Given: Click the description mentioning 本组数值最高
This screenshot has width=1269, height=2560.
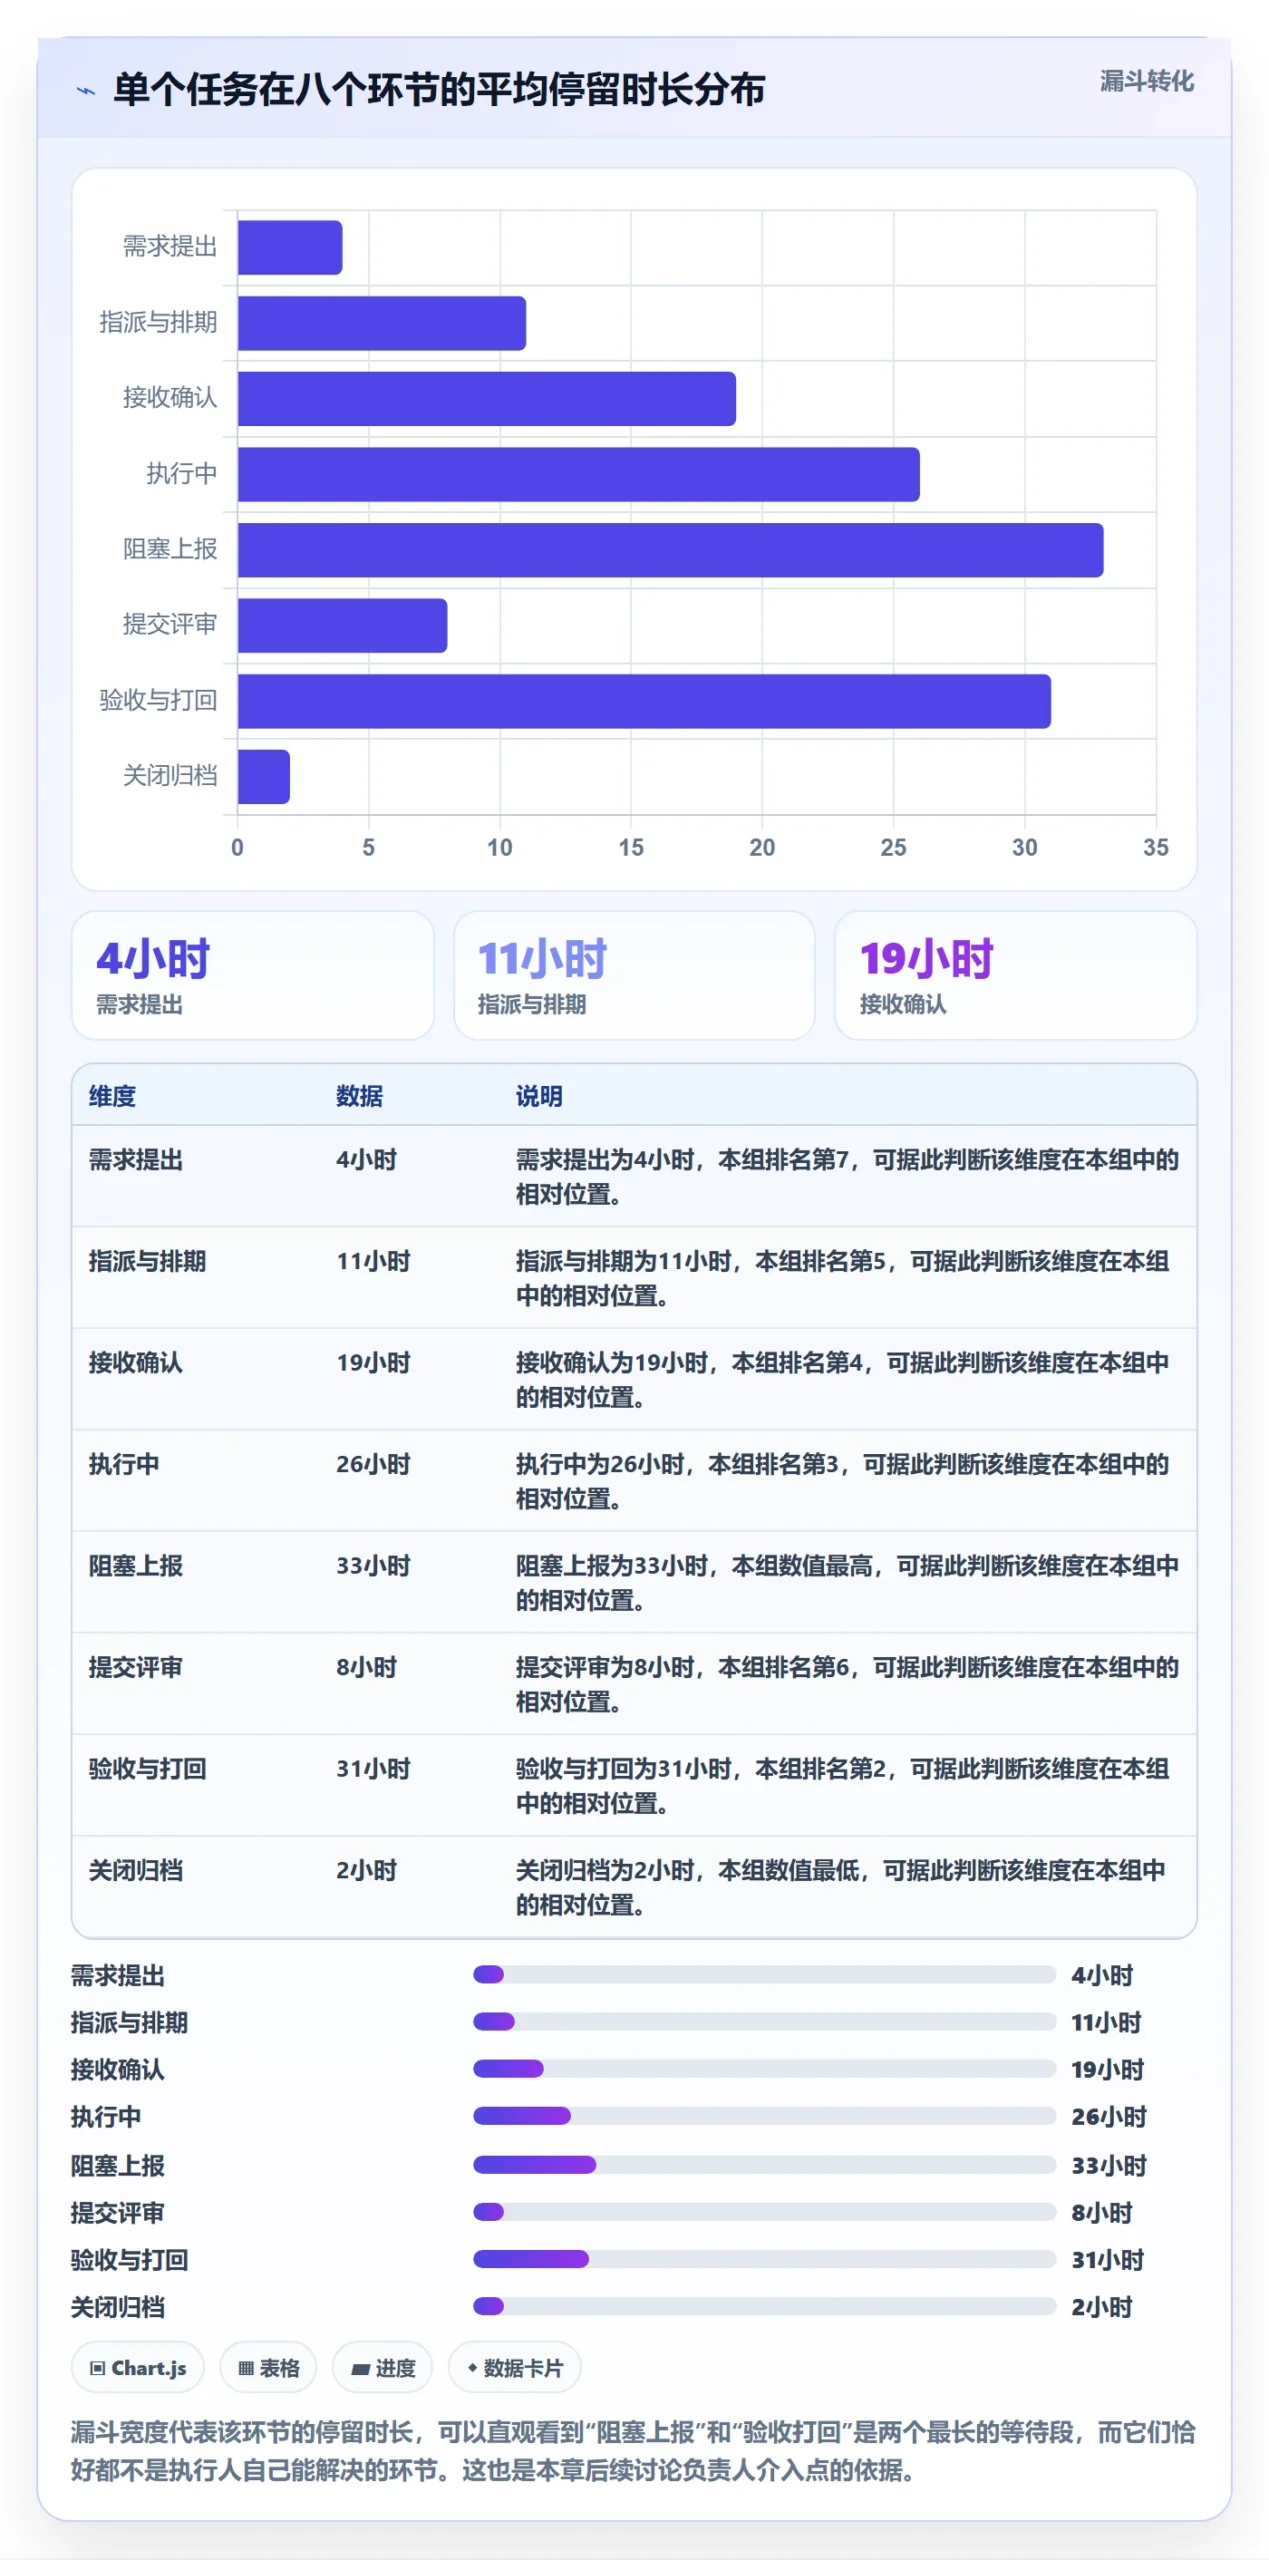Looking at the screenshot, I should 847,1583.
